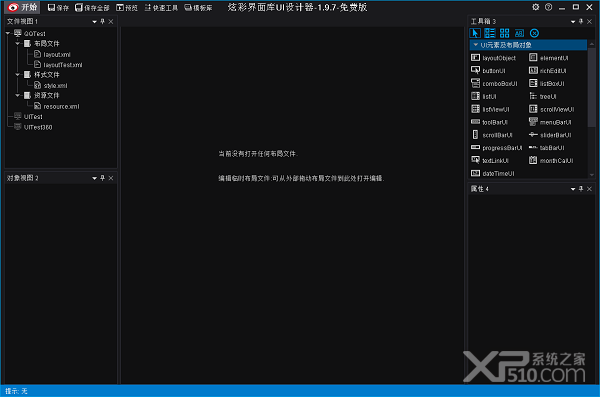Pick progressBarUI from toolbox

(x=497, y=148)
